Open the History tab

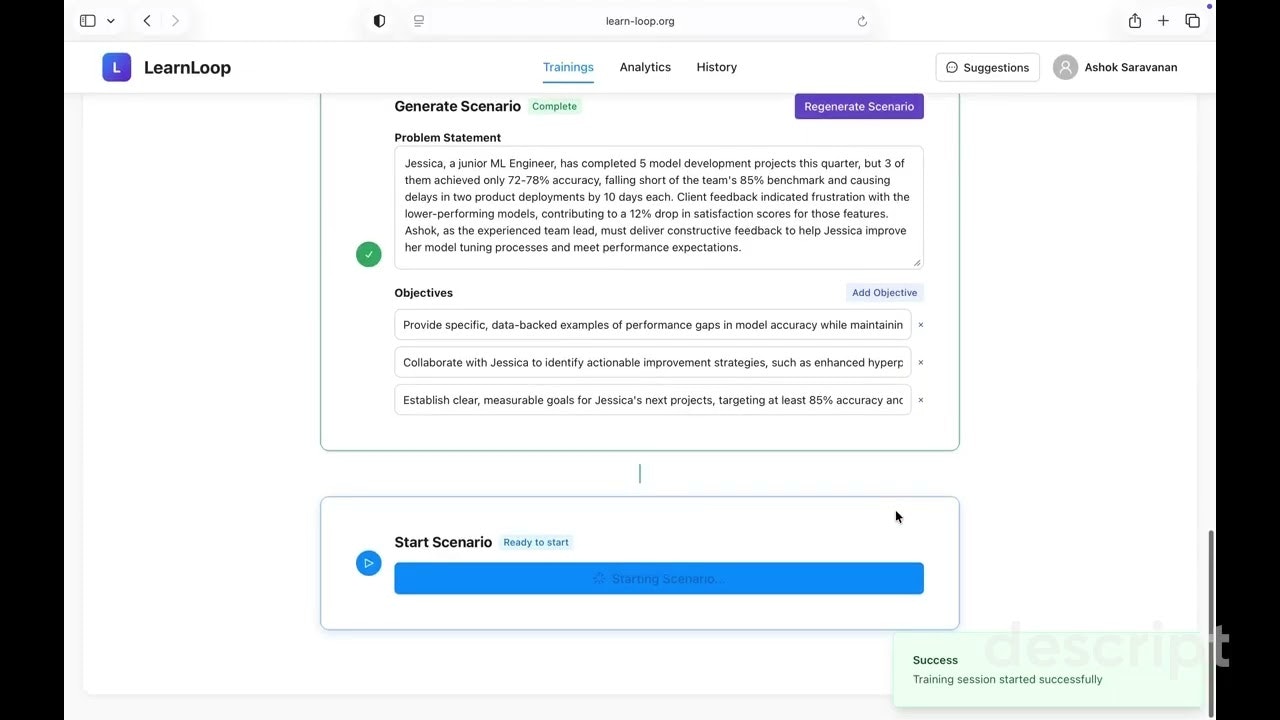[x=716, y=67]
